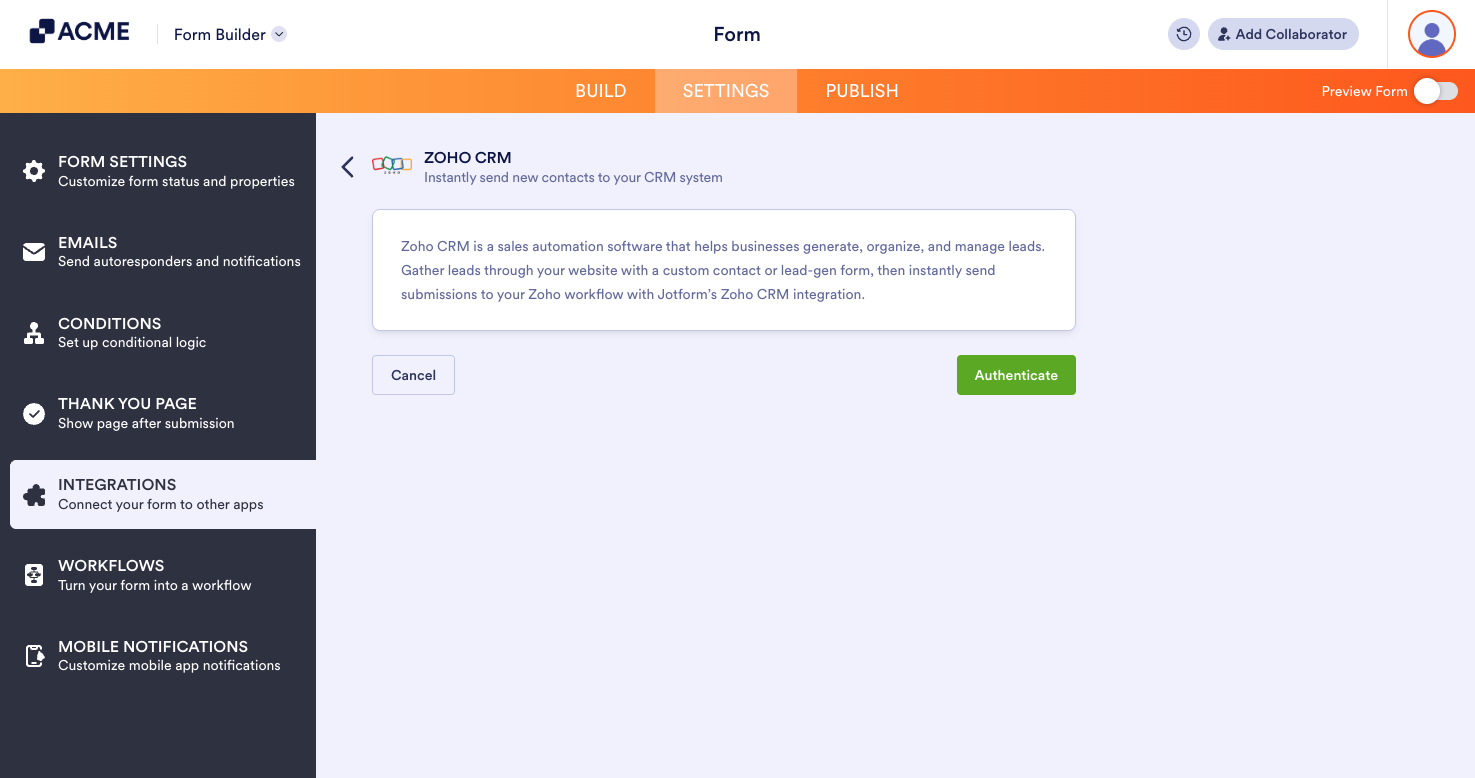Click the Add Collaborator button
Image resolution: width=1475 pixels, height=778 pixels.
tap(1283, 33)
